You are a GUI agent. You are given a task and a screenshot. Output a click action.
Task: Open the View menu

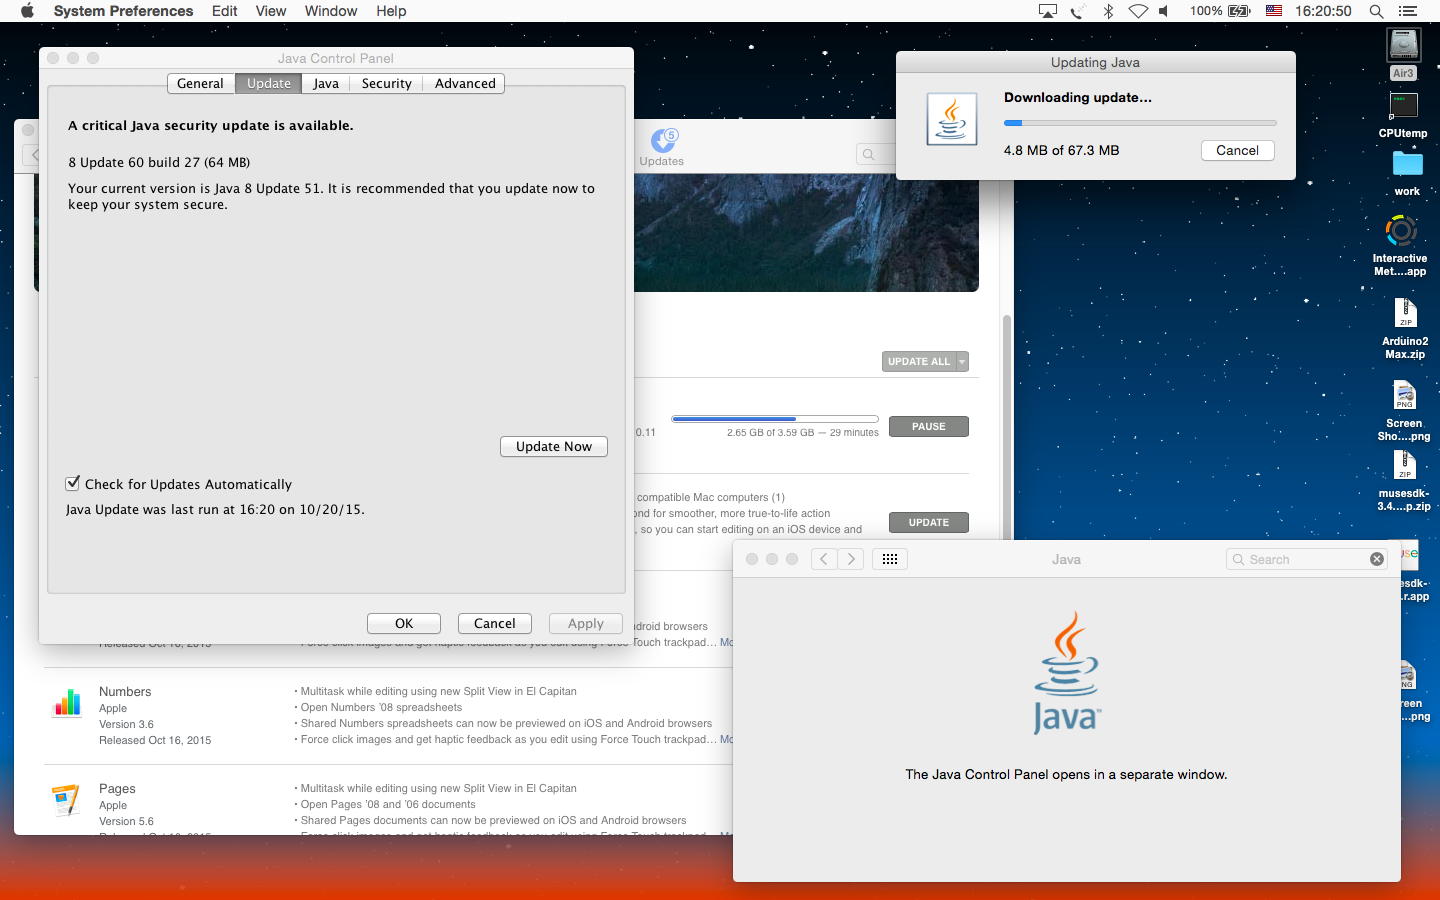pyautogui.click(x=271, y=11)
